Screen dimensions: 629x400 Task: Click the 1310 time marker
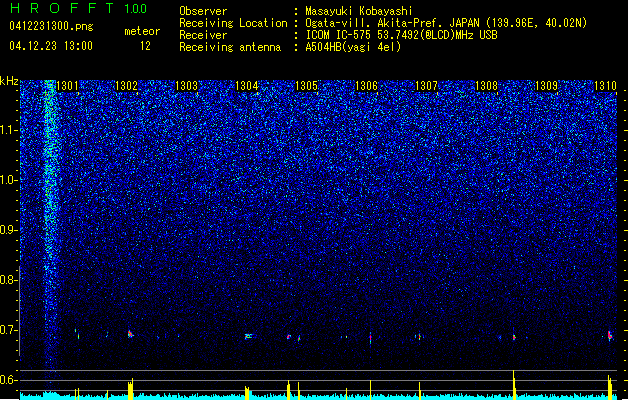[x=605, y=86]
